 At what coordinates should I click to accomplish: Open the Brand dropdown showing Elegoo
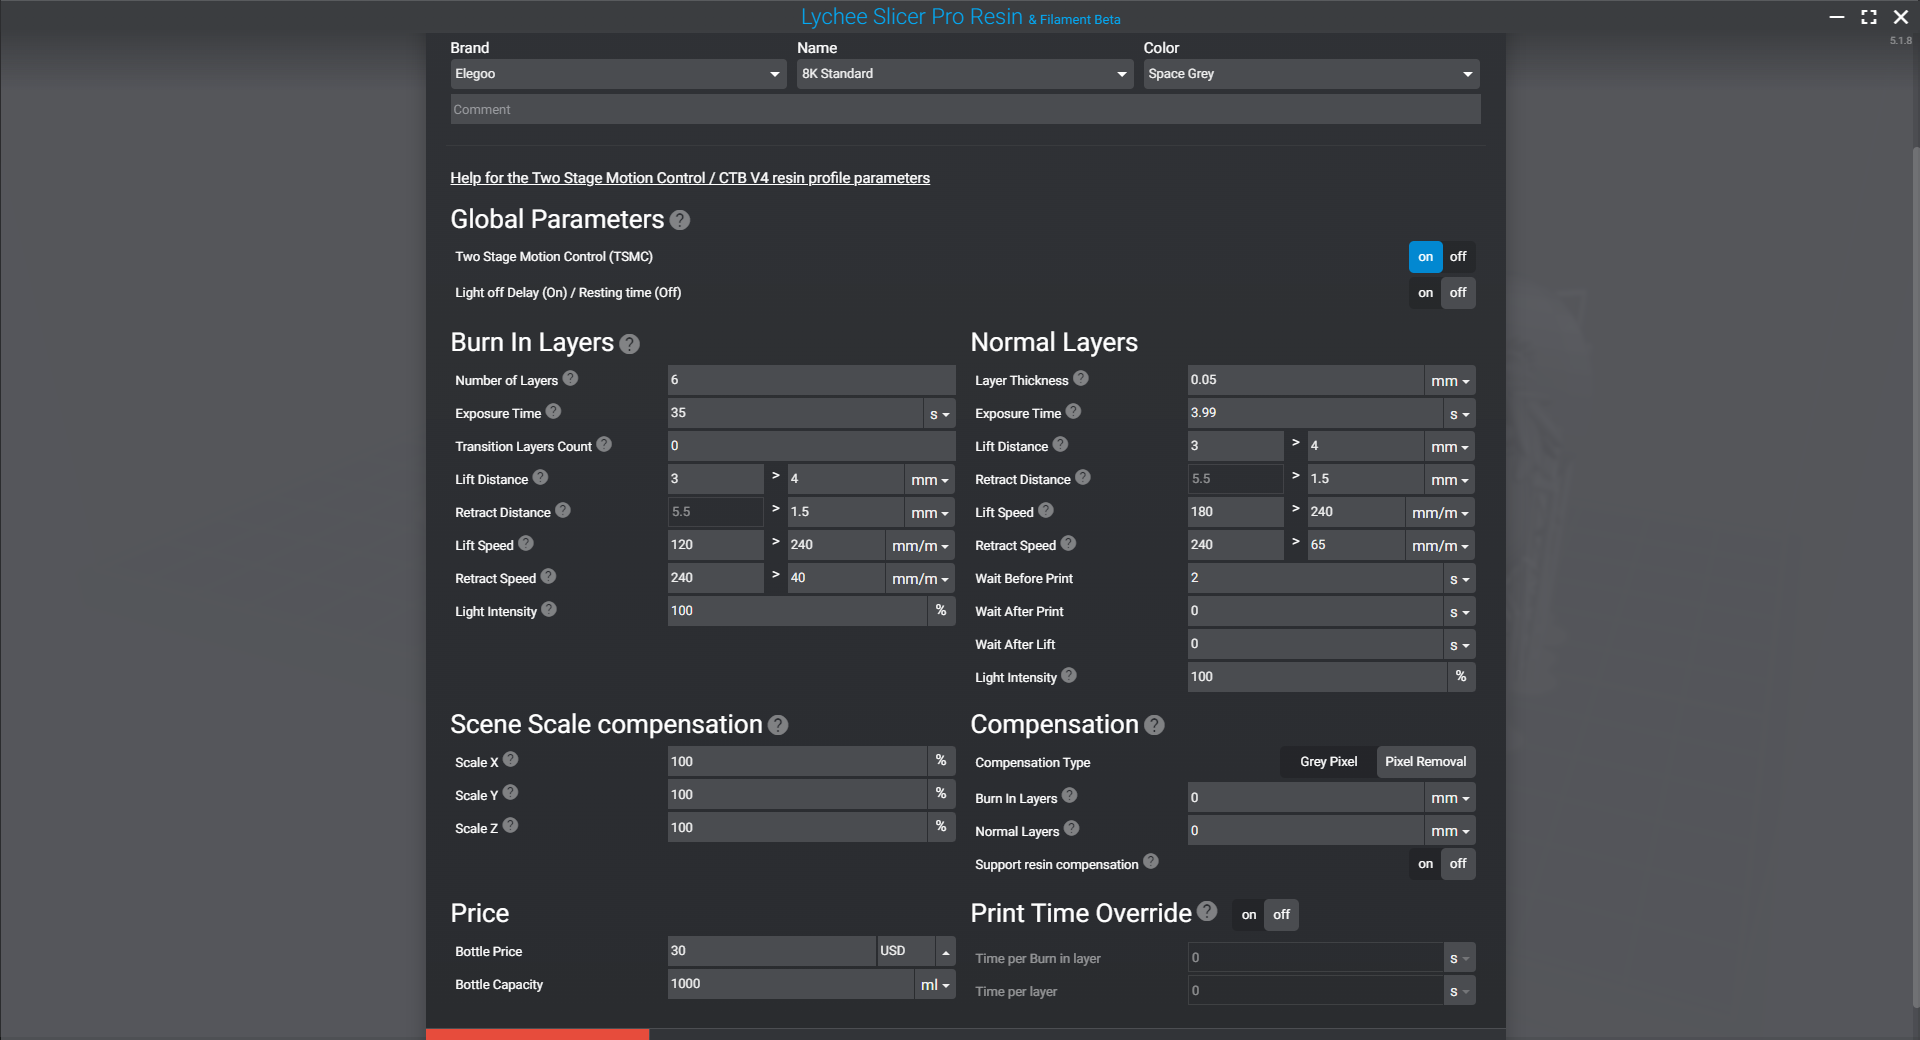click(x=618, y=74)
